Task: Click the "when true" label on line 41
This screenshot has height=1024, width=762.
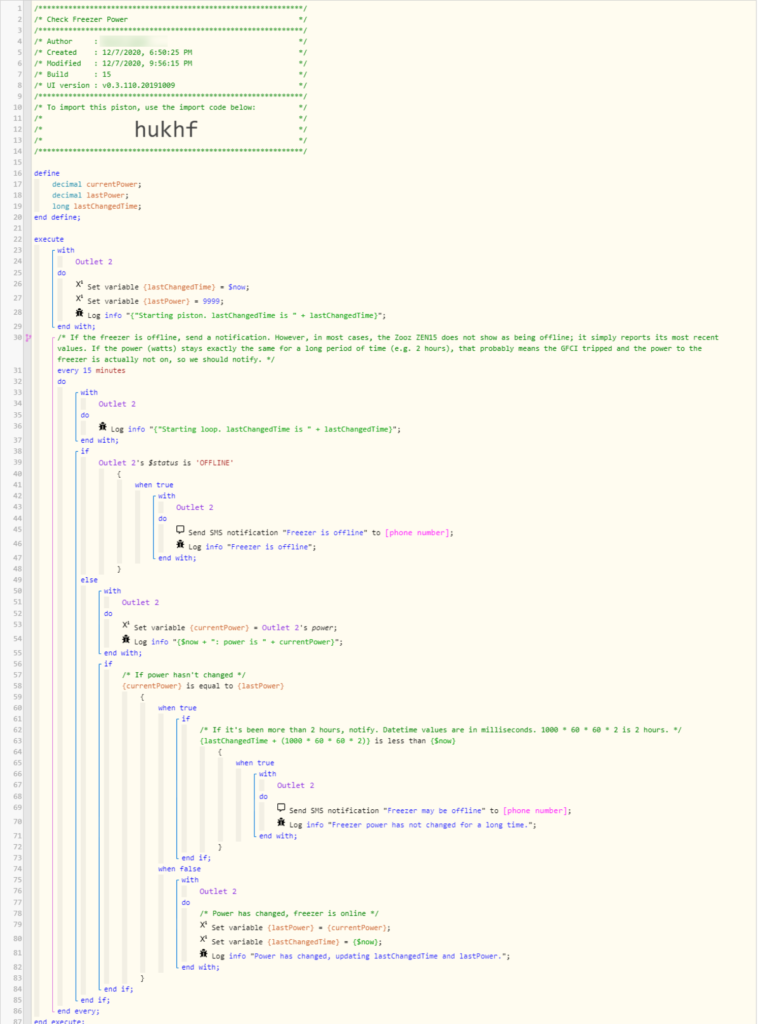Action: 154,485
